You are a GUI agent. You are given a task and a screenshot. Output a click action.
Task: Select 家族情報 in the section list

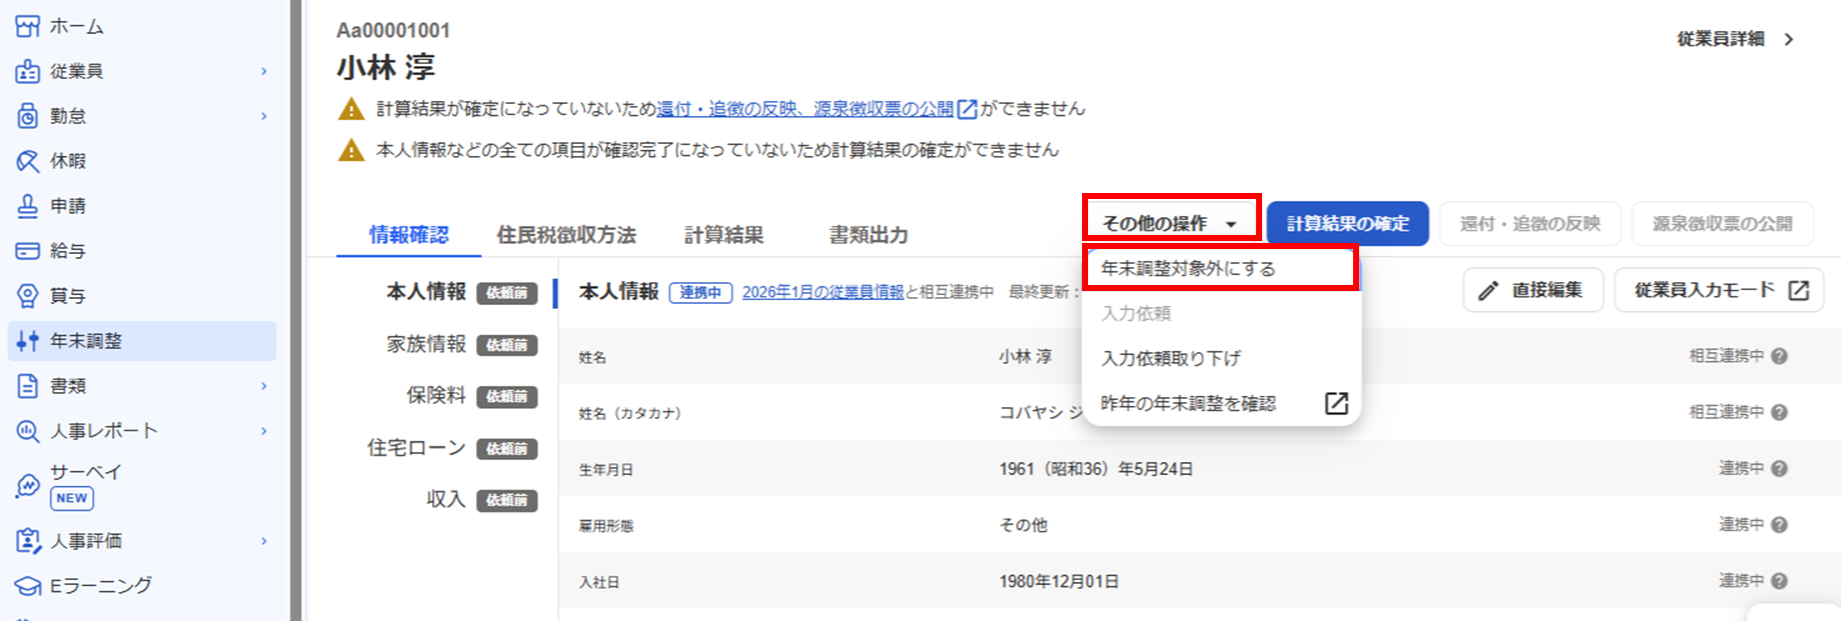tap(426, 344)
